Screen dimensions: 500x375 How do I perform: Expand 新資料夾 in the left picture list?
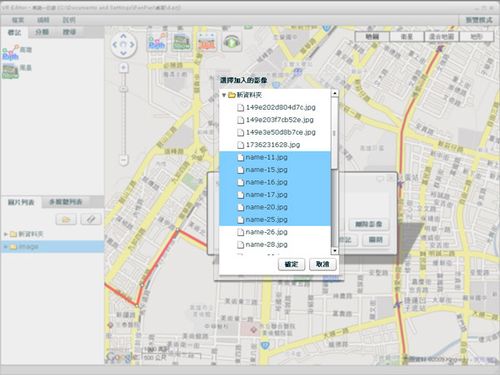pyautogui.click(x=5, y=234)
